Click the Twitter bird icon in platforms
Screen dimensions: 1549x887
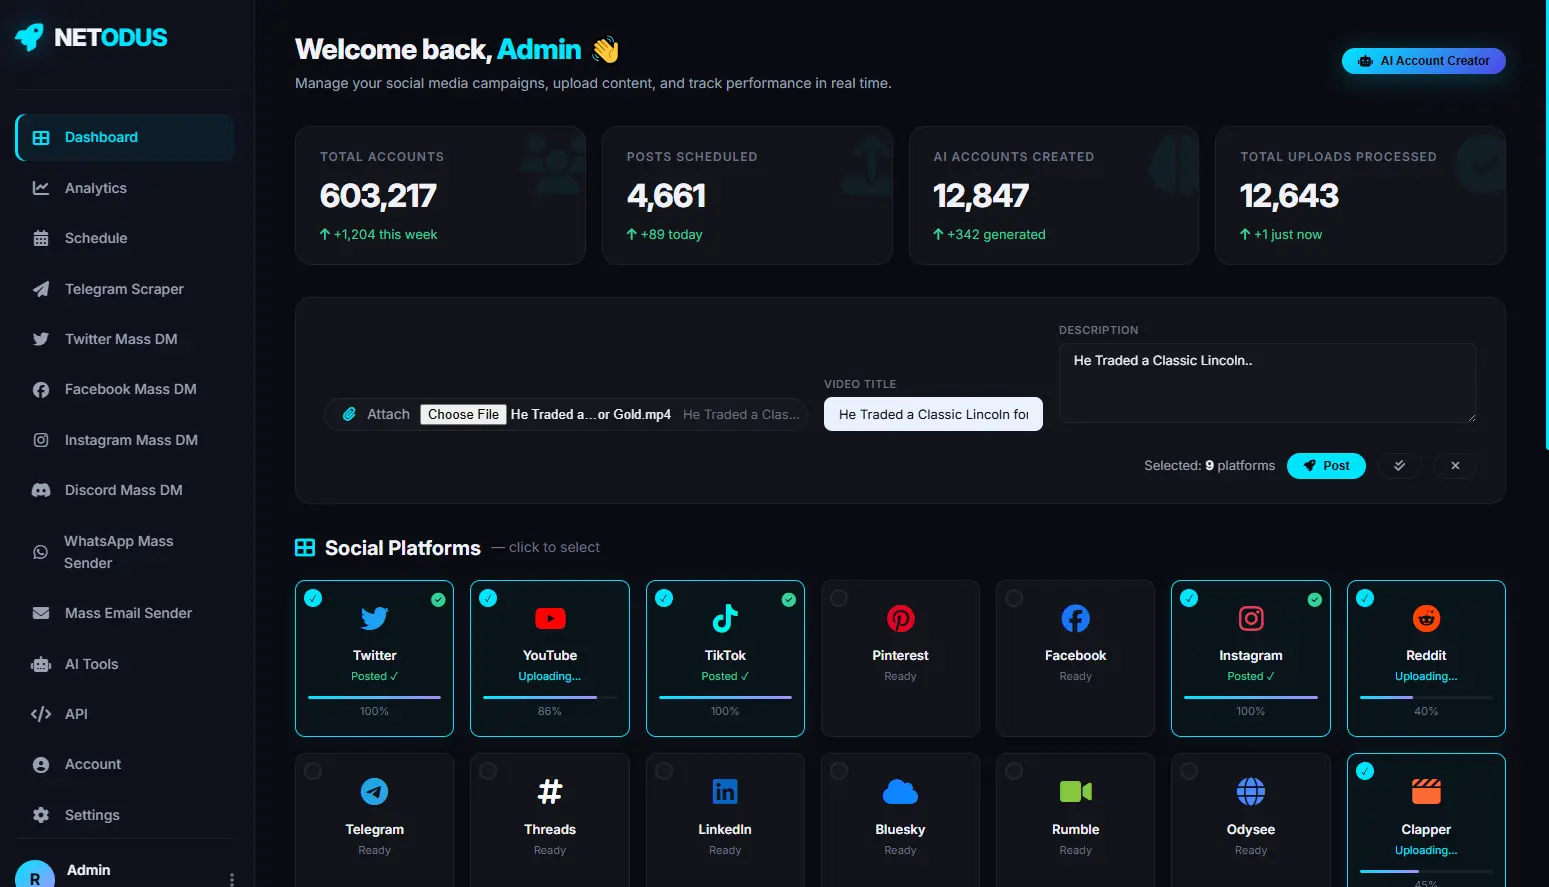374,619
